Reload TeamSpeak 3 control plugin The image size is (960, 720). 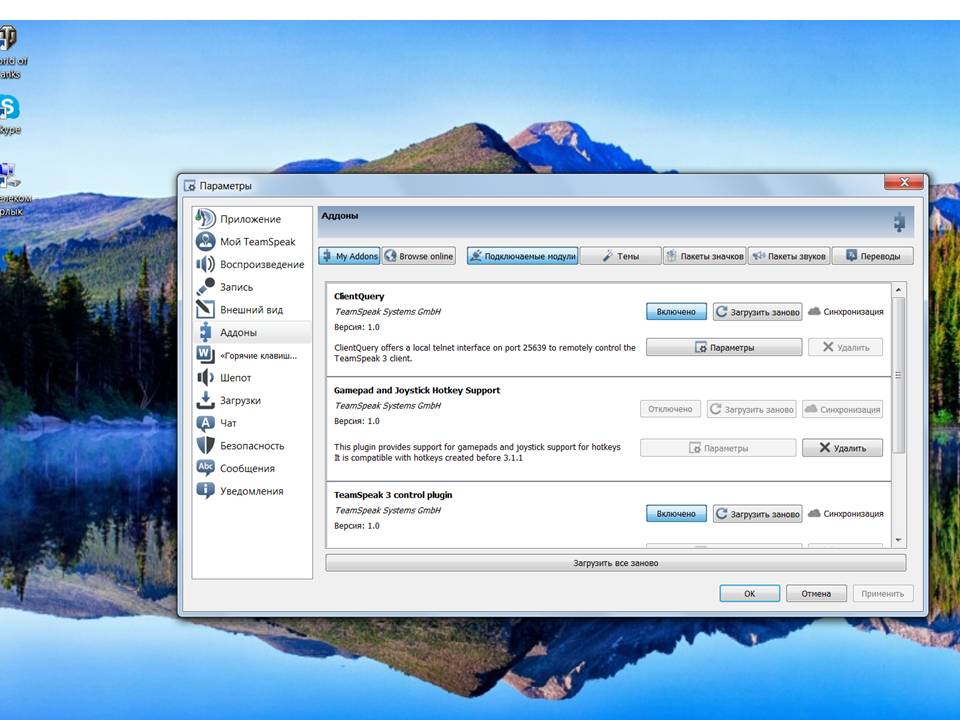tap(757, 514)
